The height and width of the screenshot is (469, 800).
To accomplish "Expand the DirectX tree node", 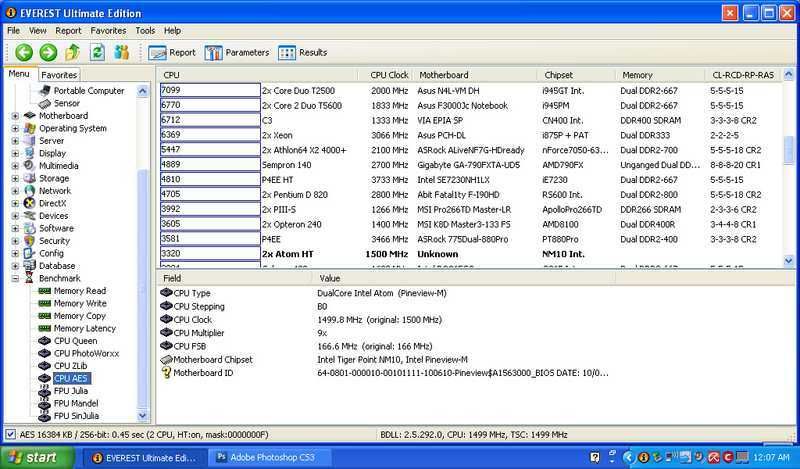I will (15, 204).
